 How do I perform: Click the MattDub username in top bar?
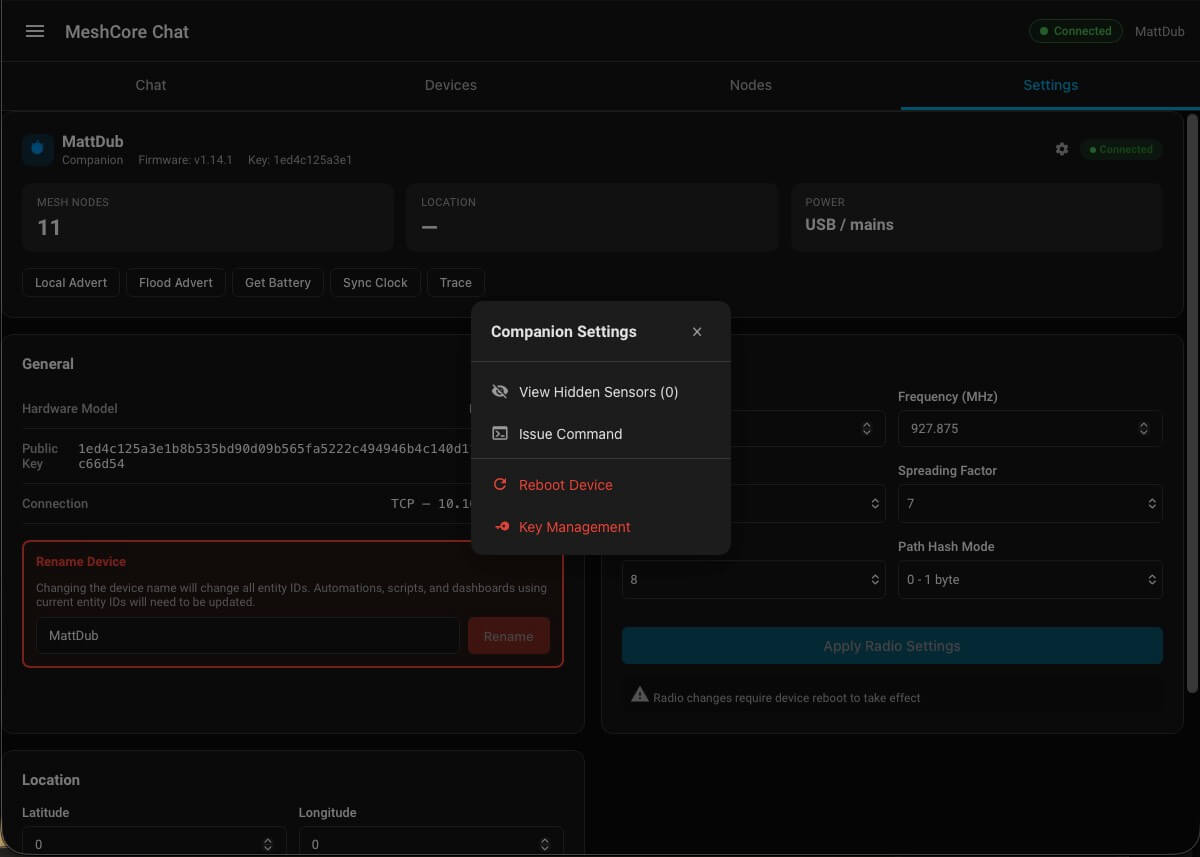[x=1159, y=32]
